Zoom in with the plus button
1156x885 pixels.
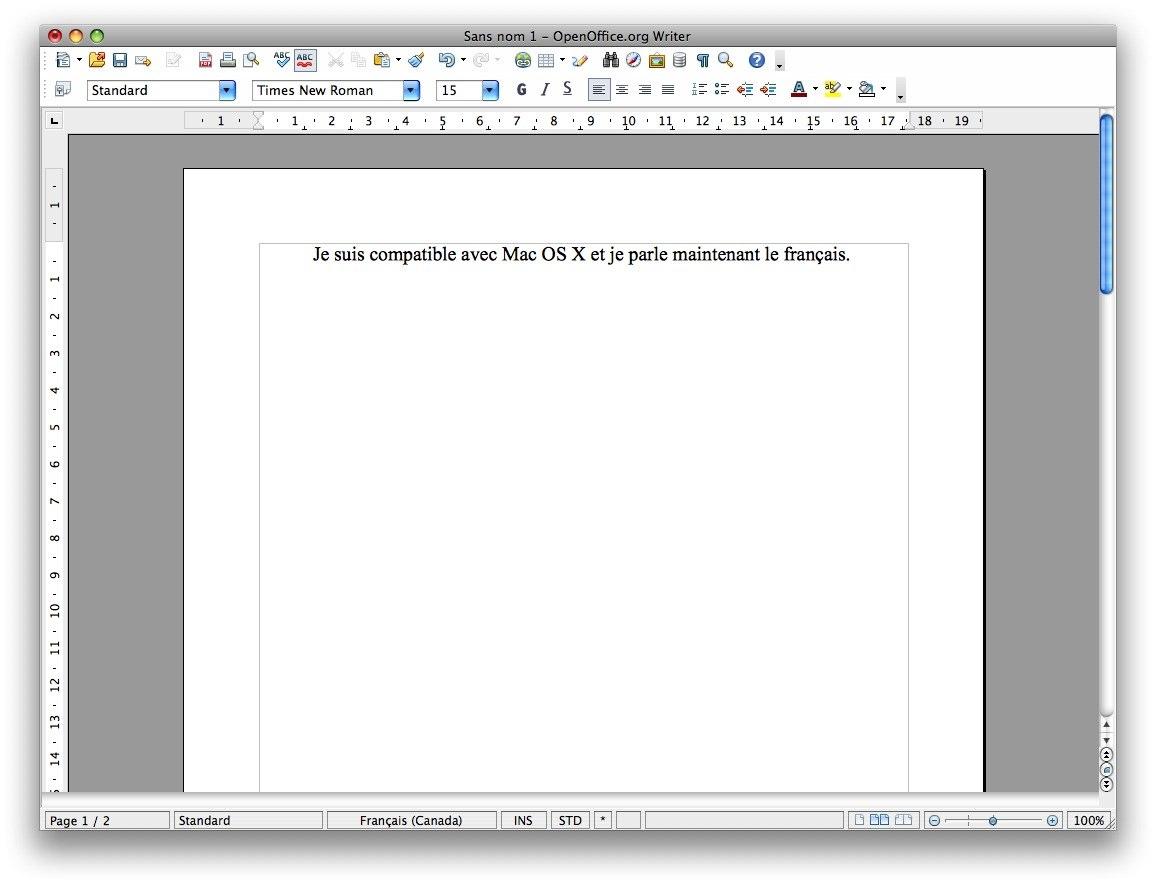click(1052, 821)
